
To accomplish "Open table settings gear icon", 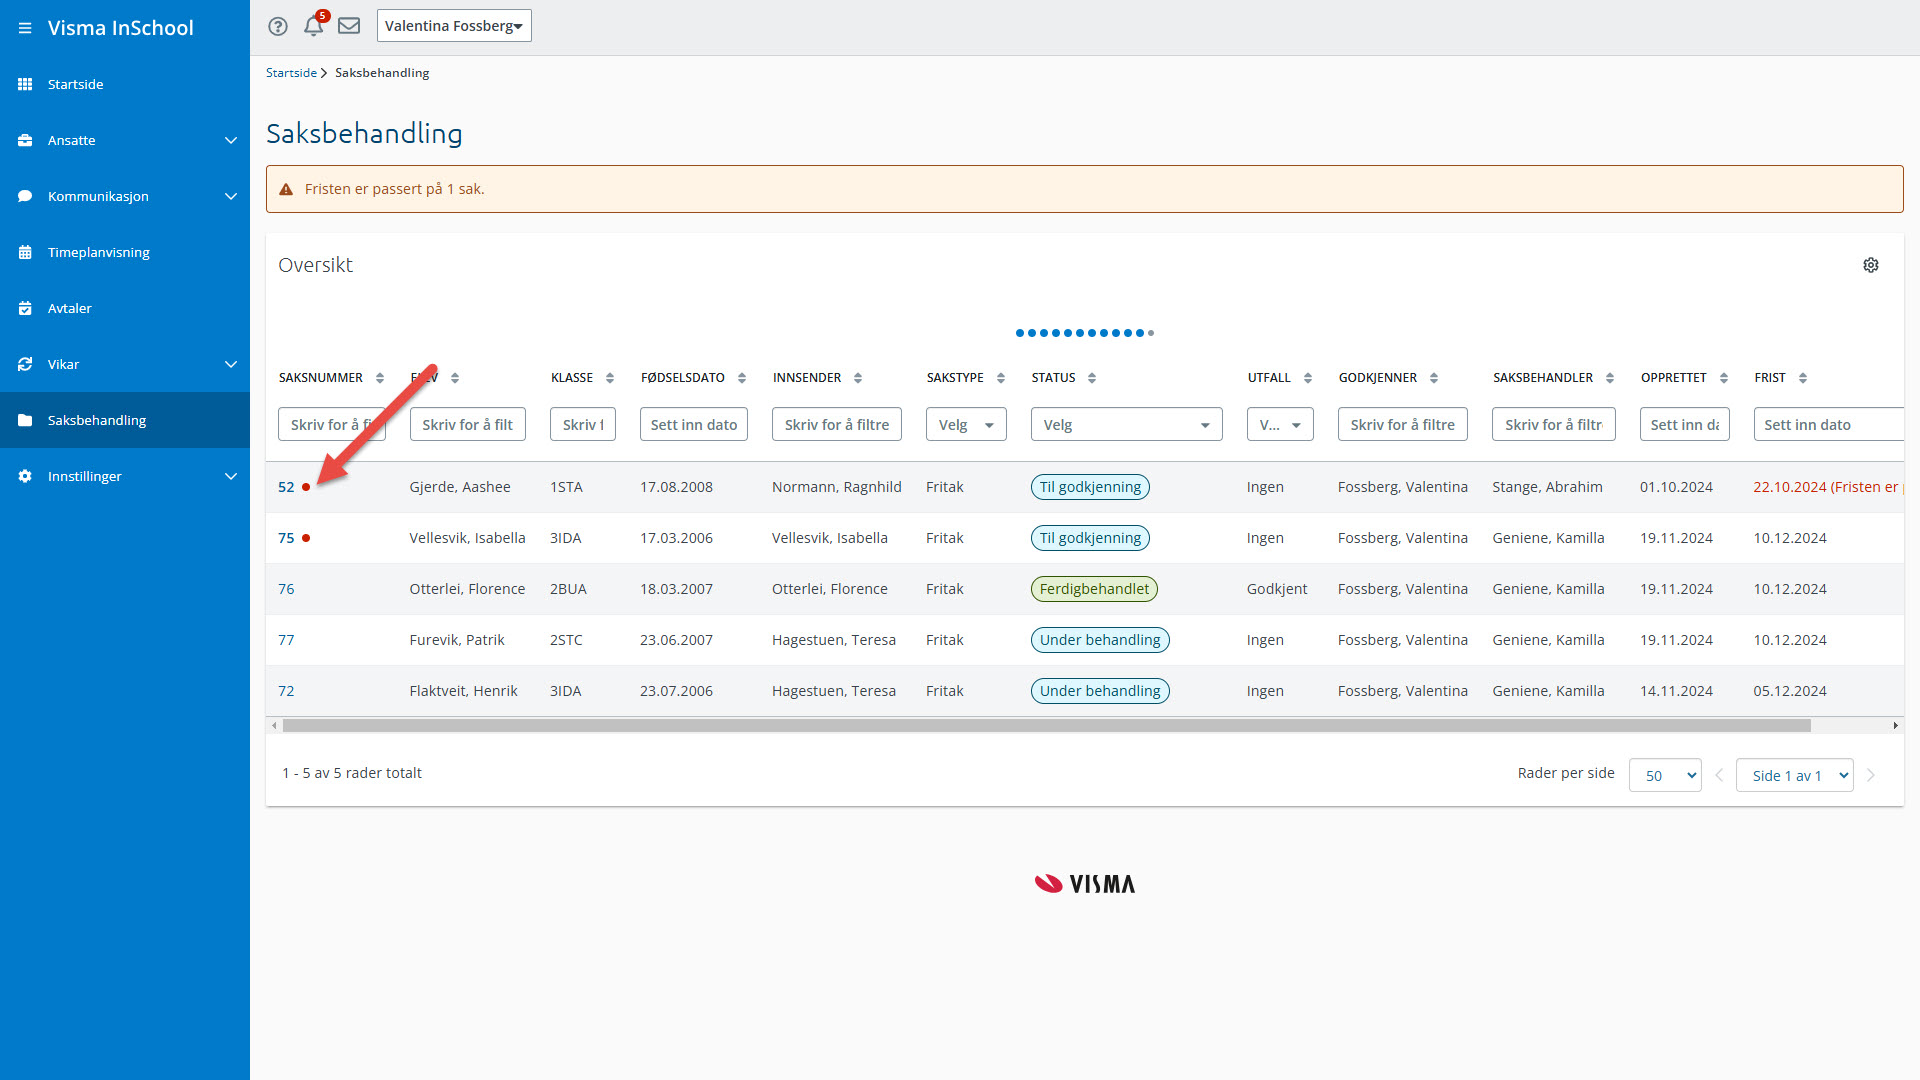I will coord(1871,265).
